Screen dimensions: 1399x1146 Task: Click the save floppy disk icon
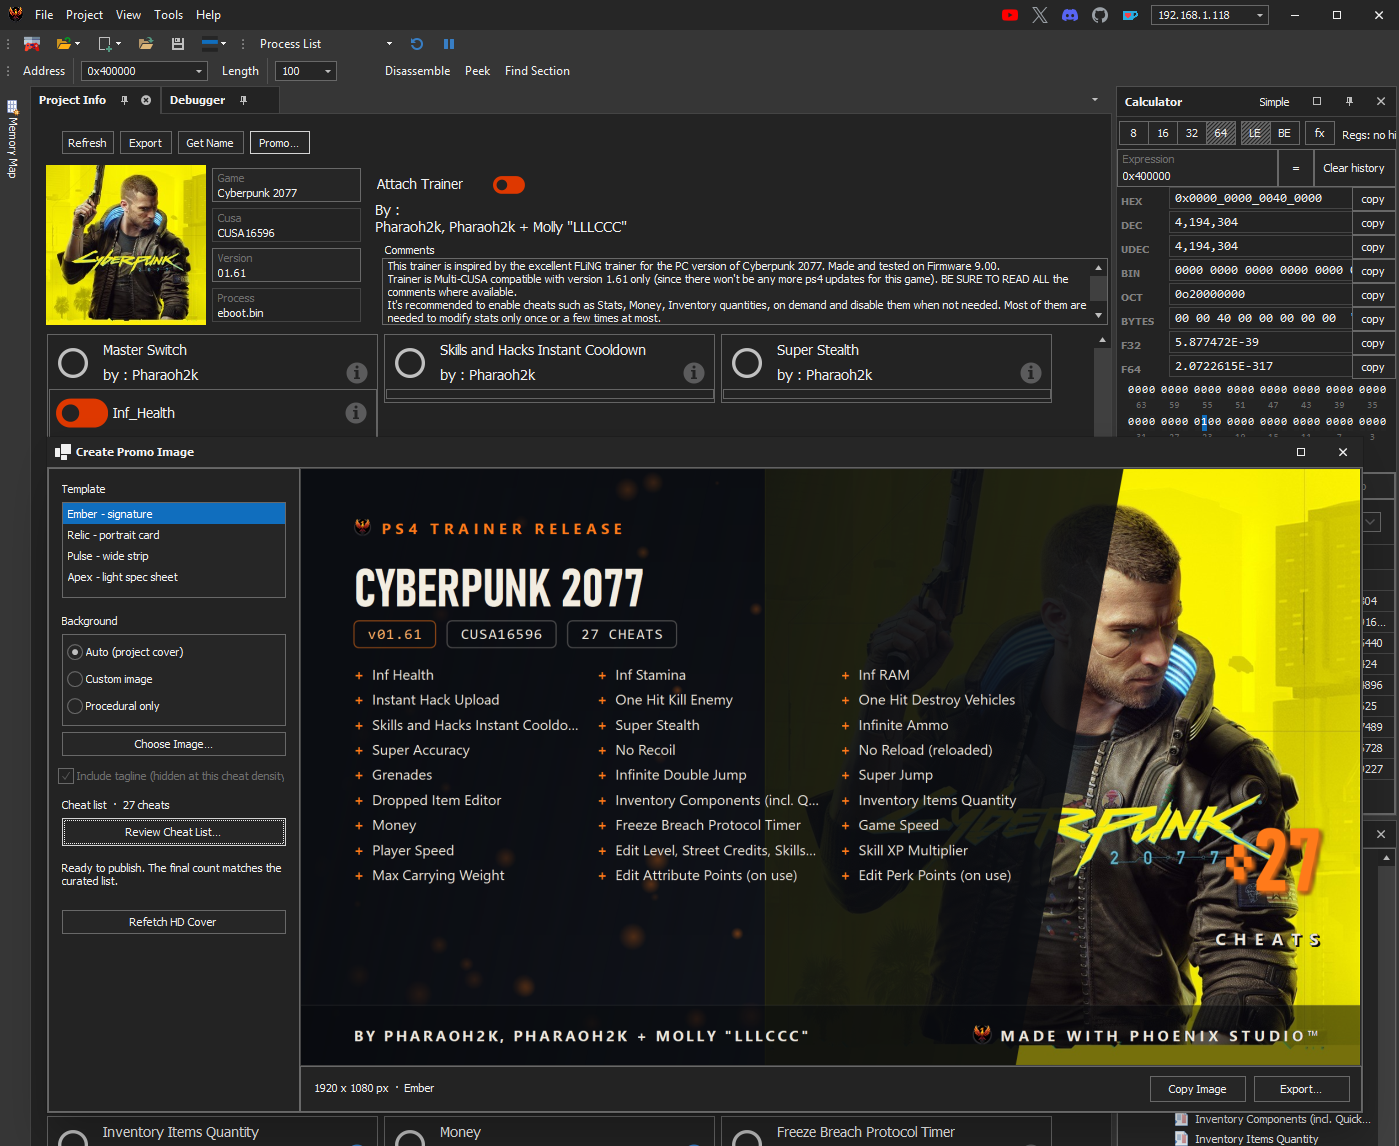click(178, 44)
